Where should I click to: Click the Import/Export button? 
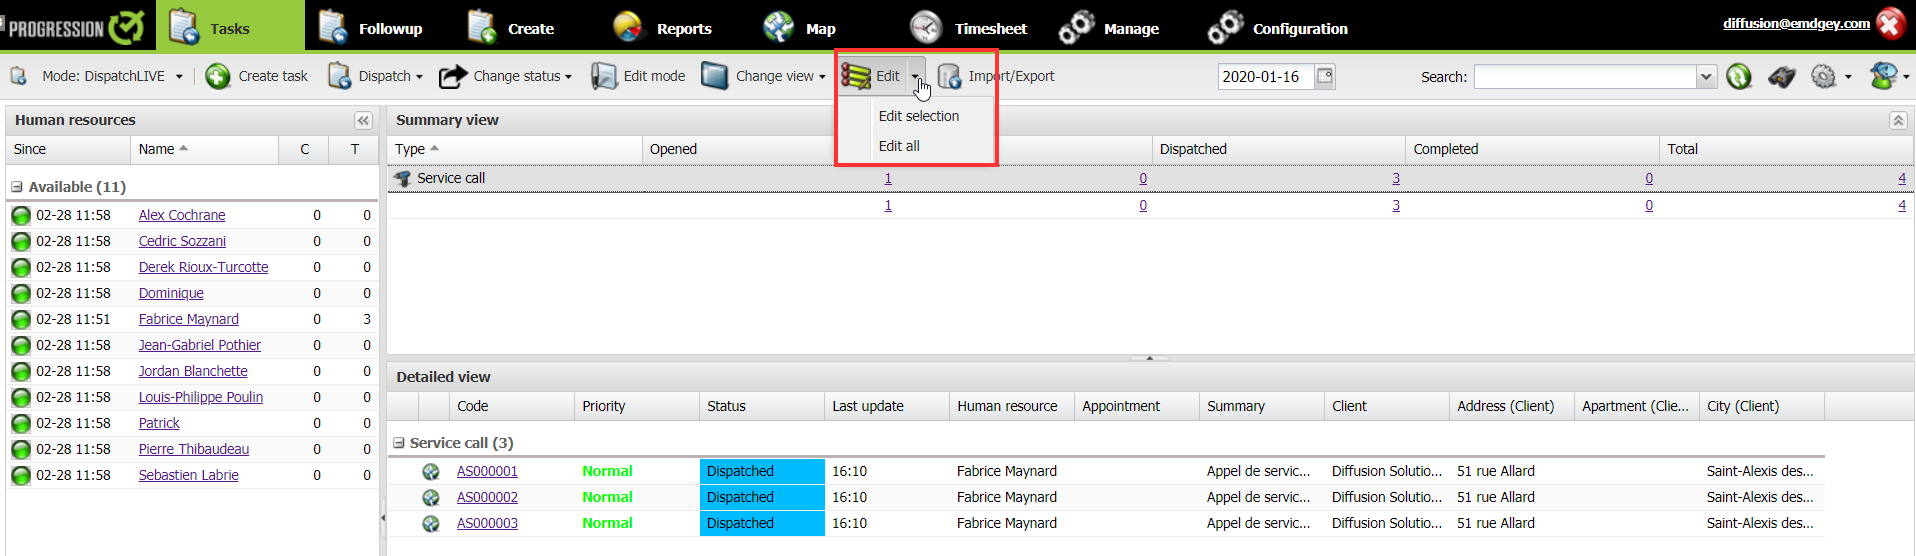coord(996,76)
